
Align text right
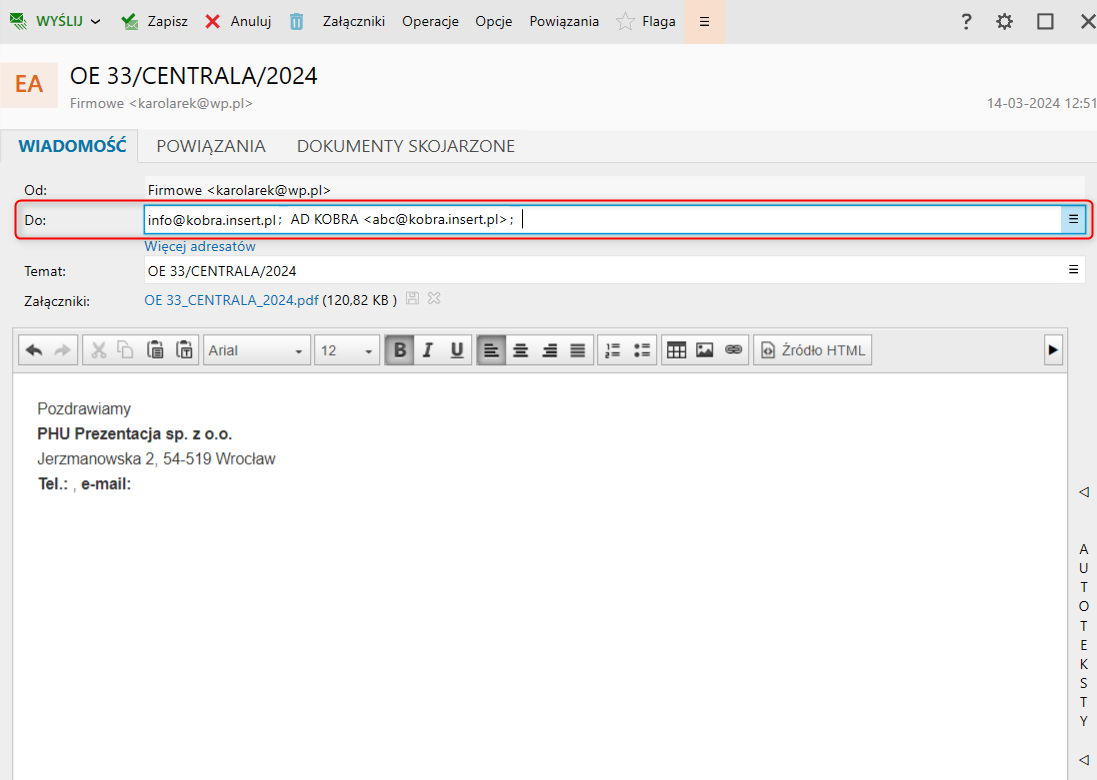pos(550,350)
